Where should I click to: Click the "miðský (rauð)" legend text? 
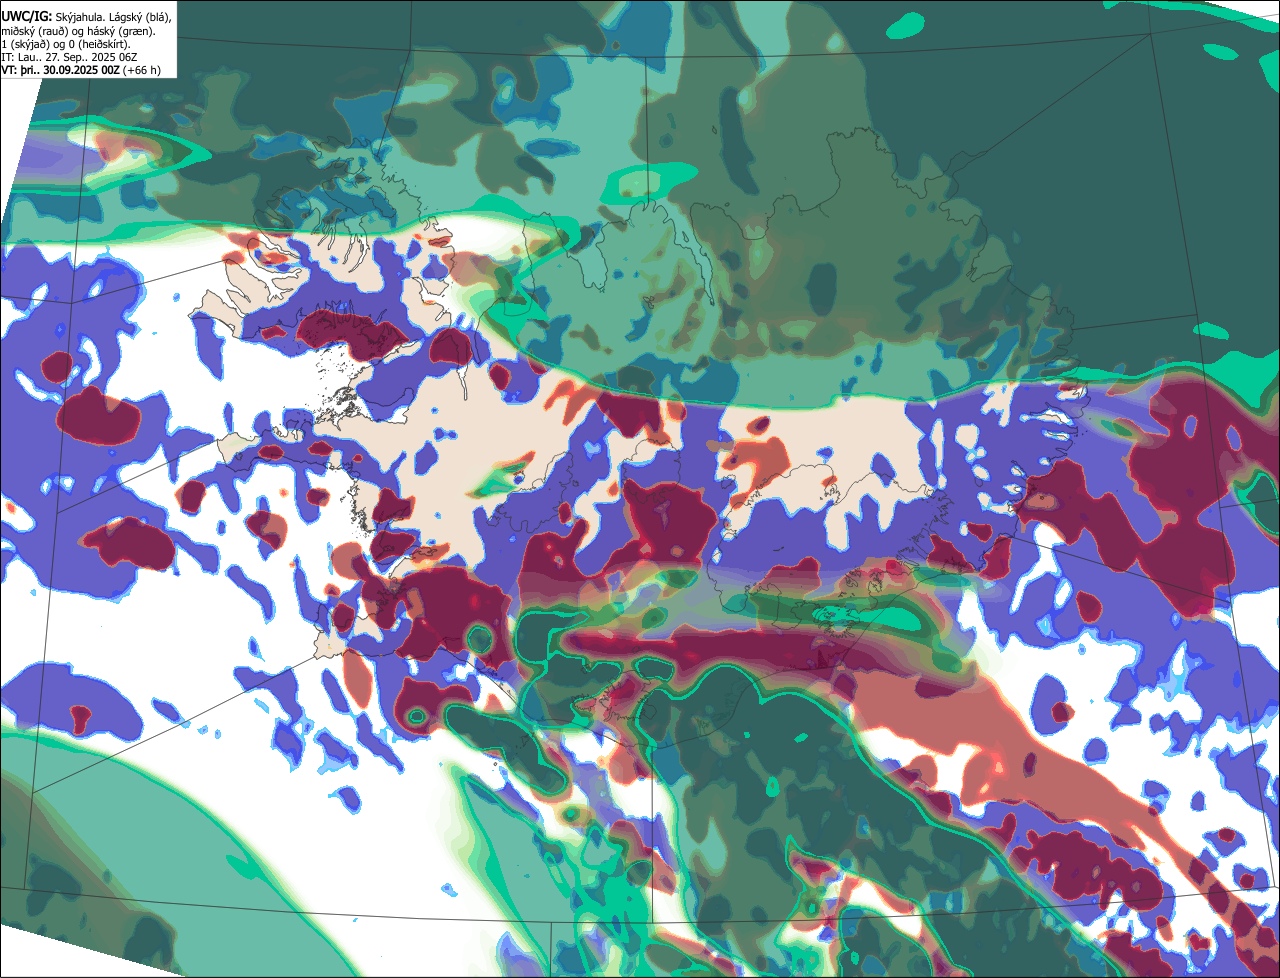tap(33, 31)
